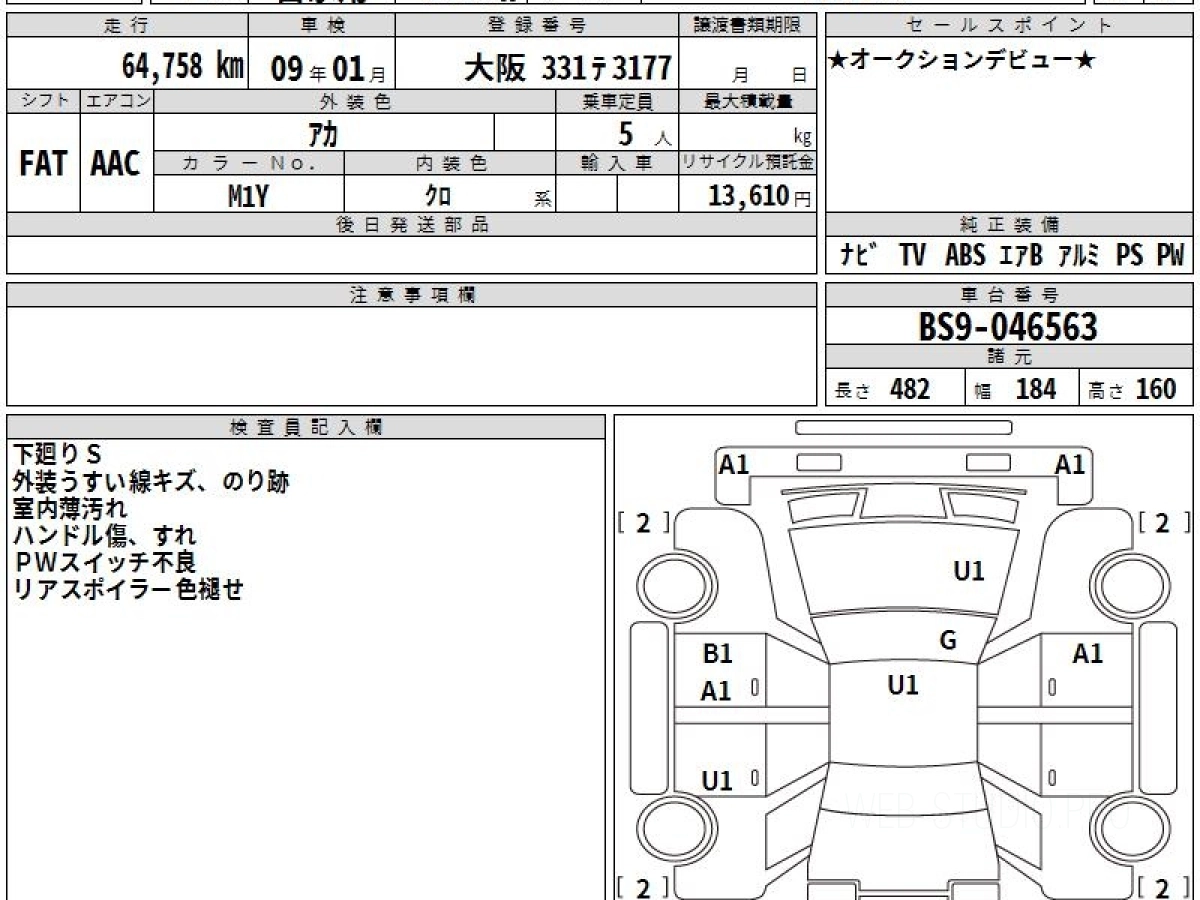Select the PS equipment entry
Screen dimensions: 1200x900
tap(1129, 256)
